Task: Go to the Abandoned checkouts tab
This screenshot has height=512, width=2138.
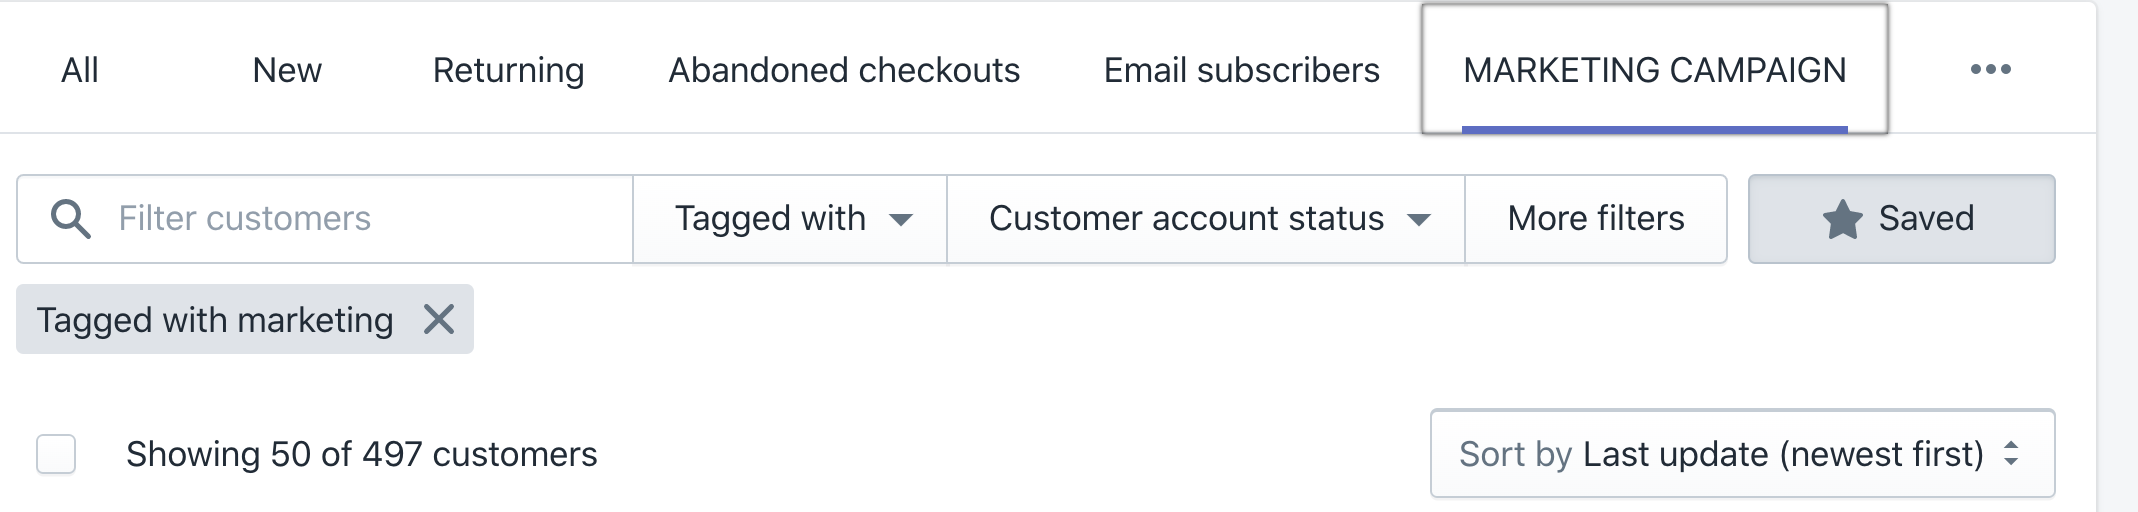Action: coord(844,70)
